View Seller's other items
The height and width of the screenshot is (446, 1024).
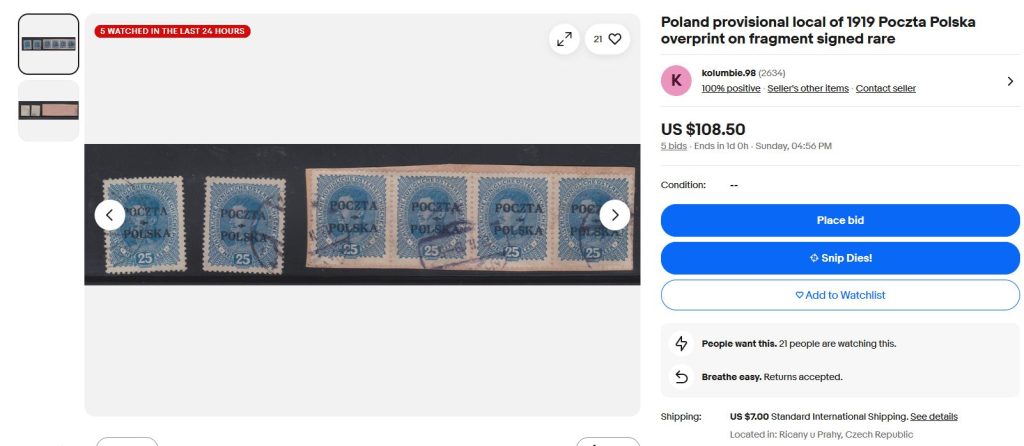(808, 88)
